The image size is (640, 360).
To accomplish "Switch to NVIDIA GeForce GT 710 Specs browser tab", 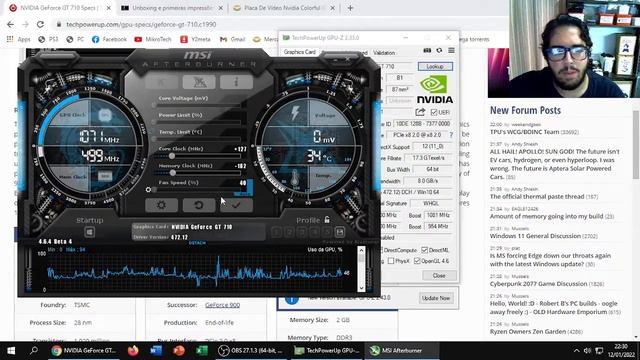I will point(59,8).
